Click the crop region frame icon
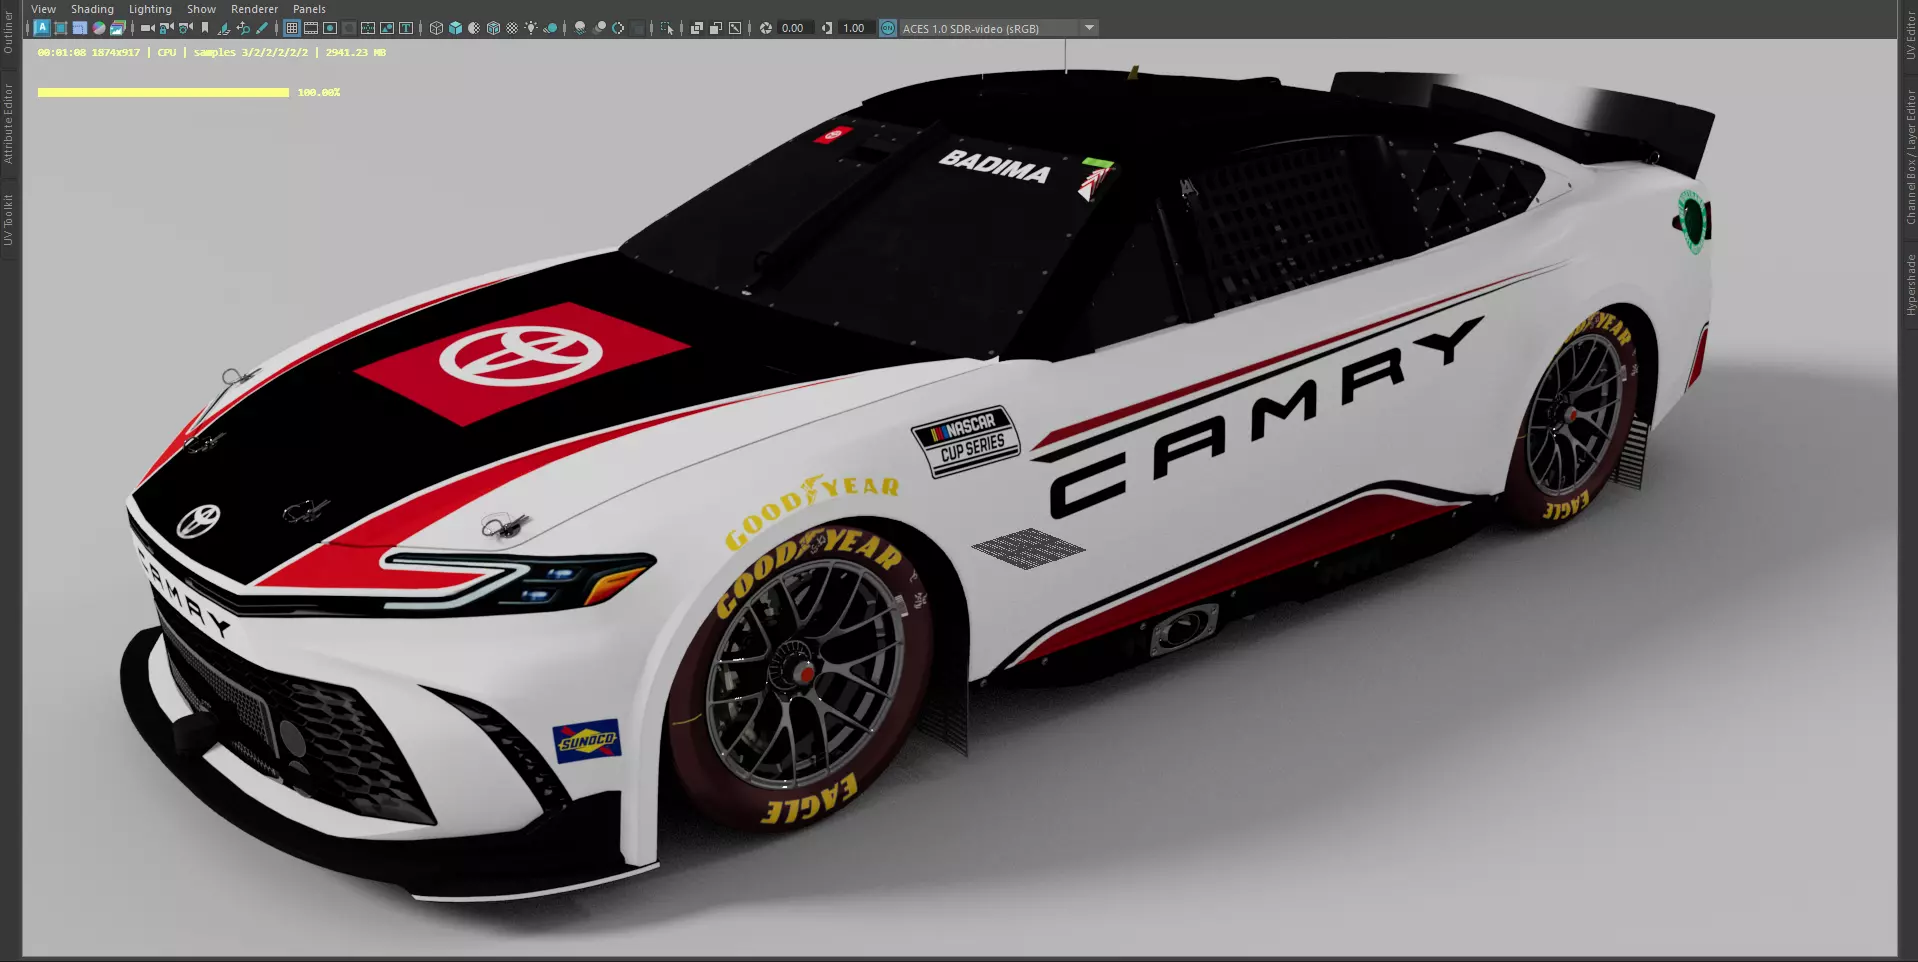The width and height of the screenshot is (1918, 962). point(61,28)
